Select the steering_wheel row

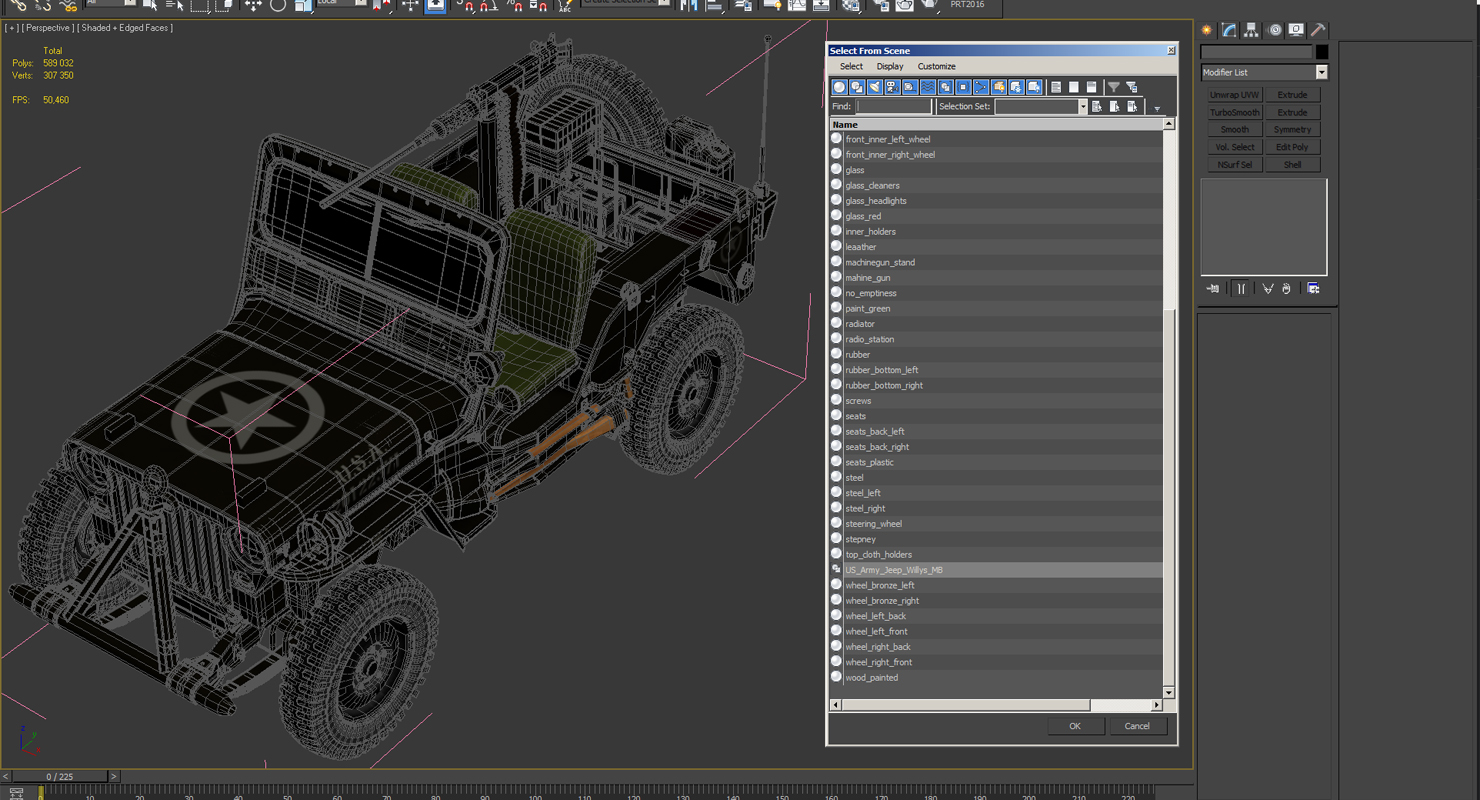pos(996,523)
